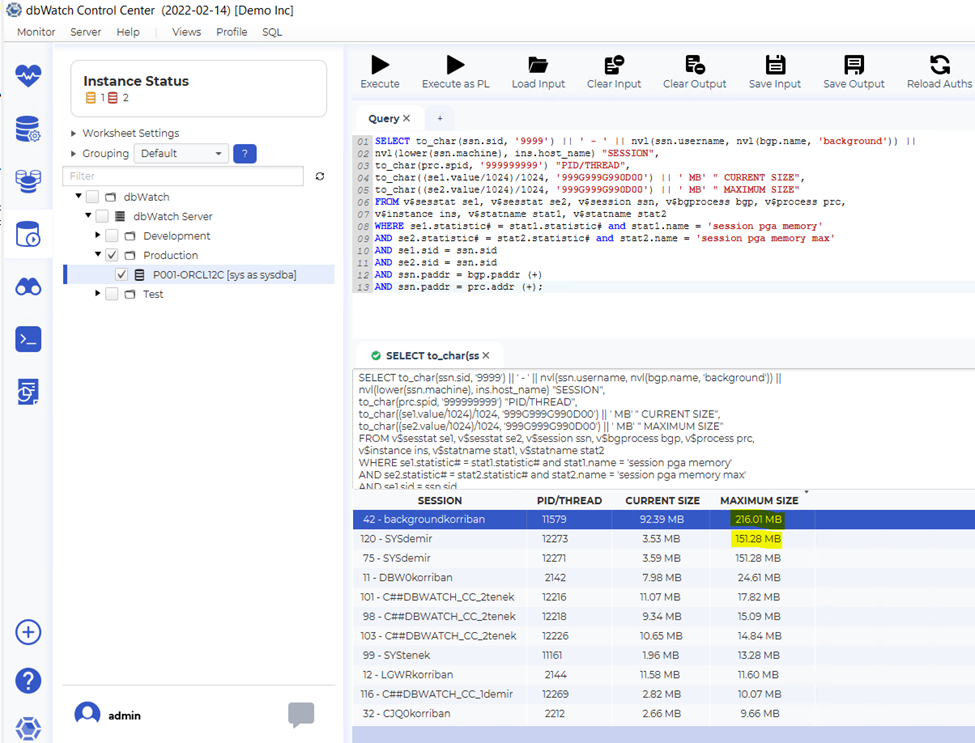Click the Instance Status panel
This screenshot has width=975, height=743.
(198, 89)
